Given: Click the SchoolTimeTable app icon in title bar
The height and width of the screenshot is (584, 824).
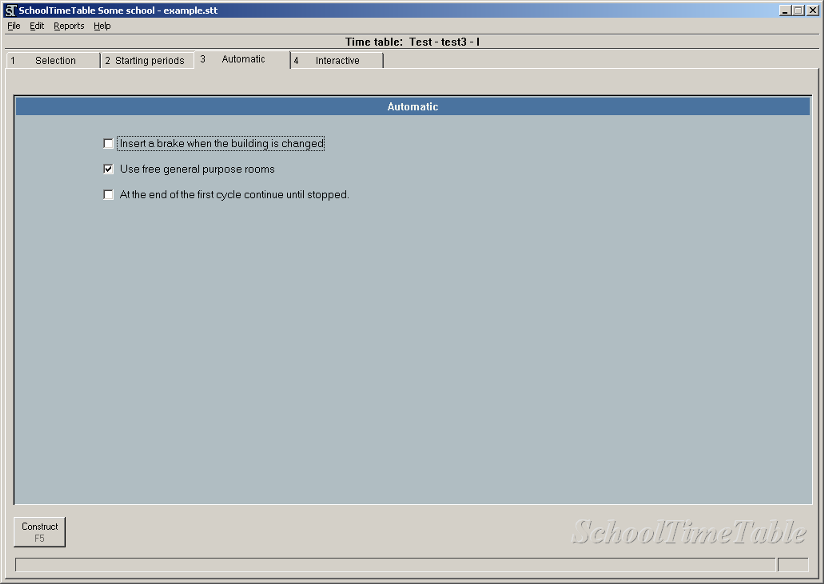Looking at the screenshot, I should [x=11, y=11].
